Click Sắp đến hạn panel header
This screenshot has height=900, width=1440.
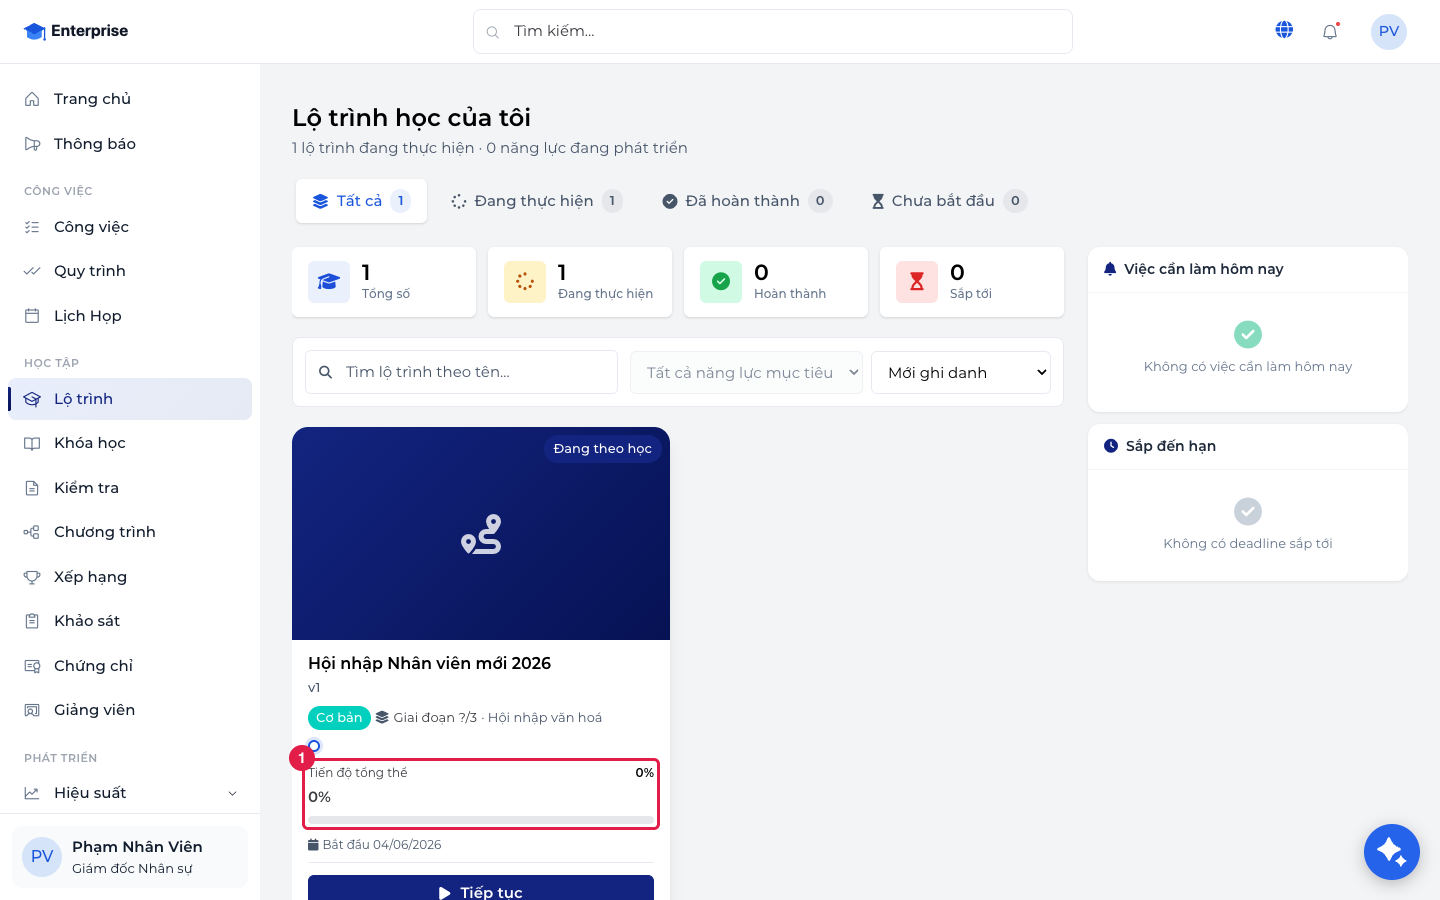1248,446
